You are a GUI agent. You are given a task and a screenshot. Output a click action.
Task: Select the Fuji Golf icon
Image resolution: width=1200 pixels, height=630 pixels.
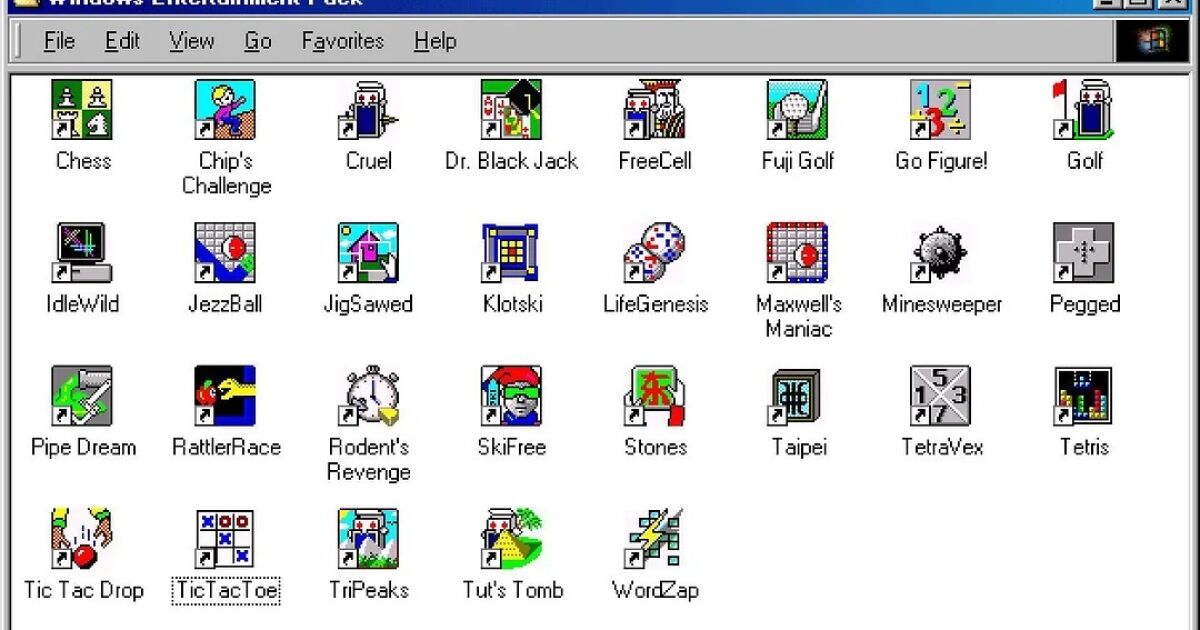[798, 110]
